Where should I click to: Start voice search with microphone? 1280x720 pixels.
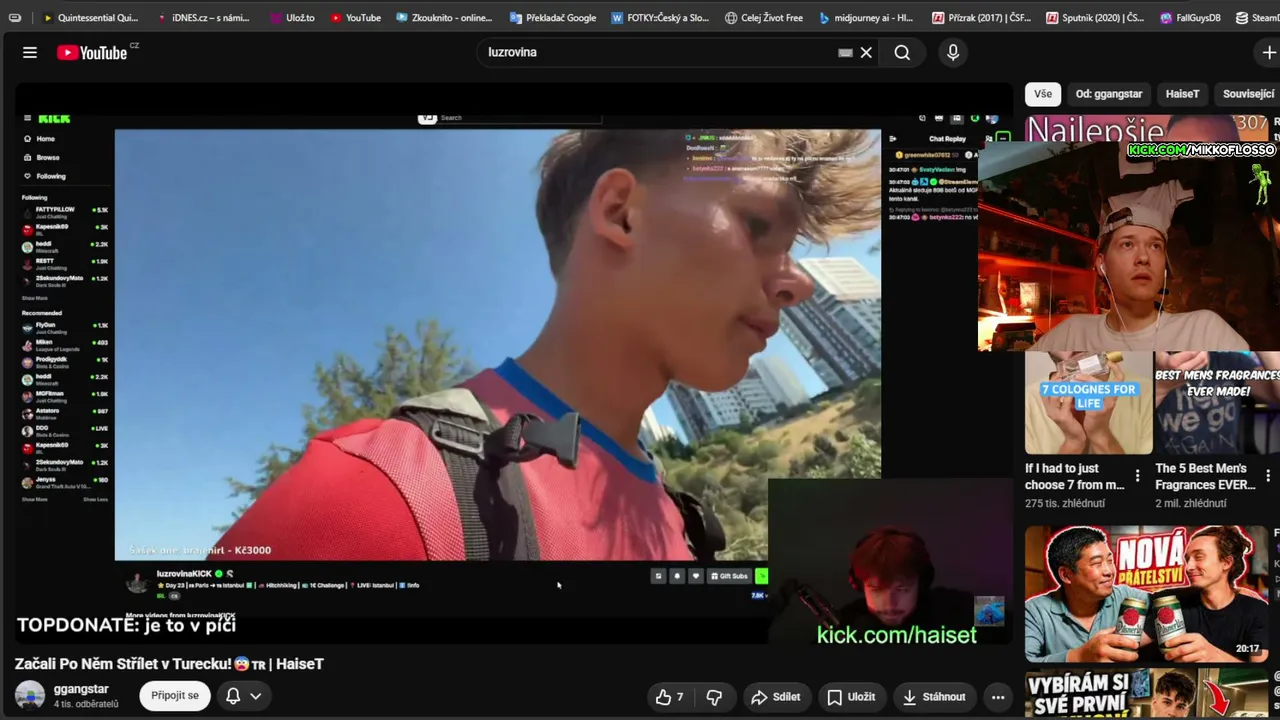click(953, 53)
